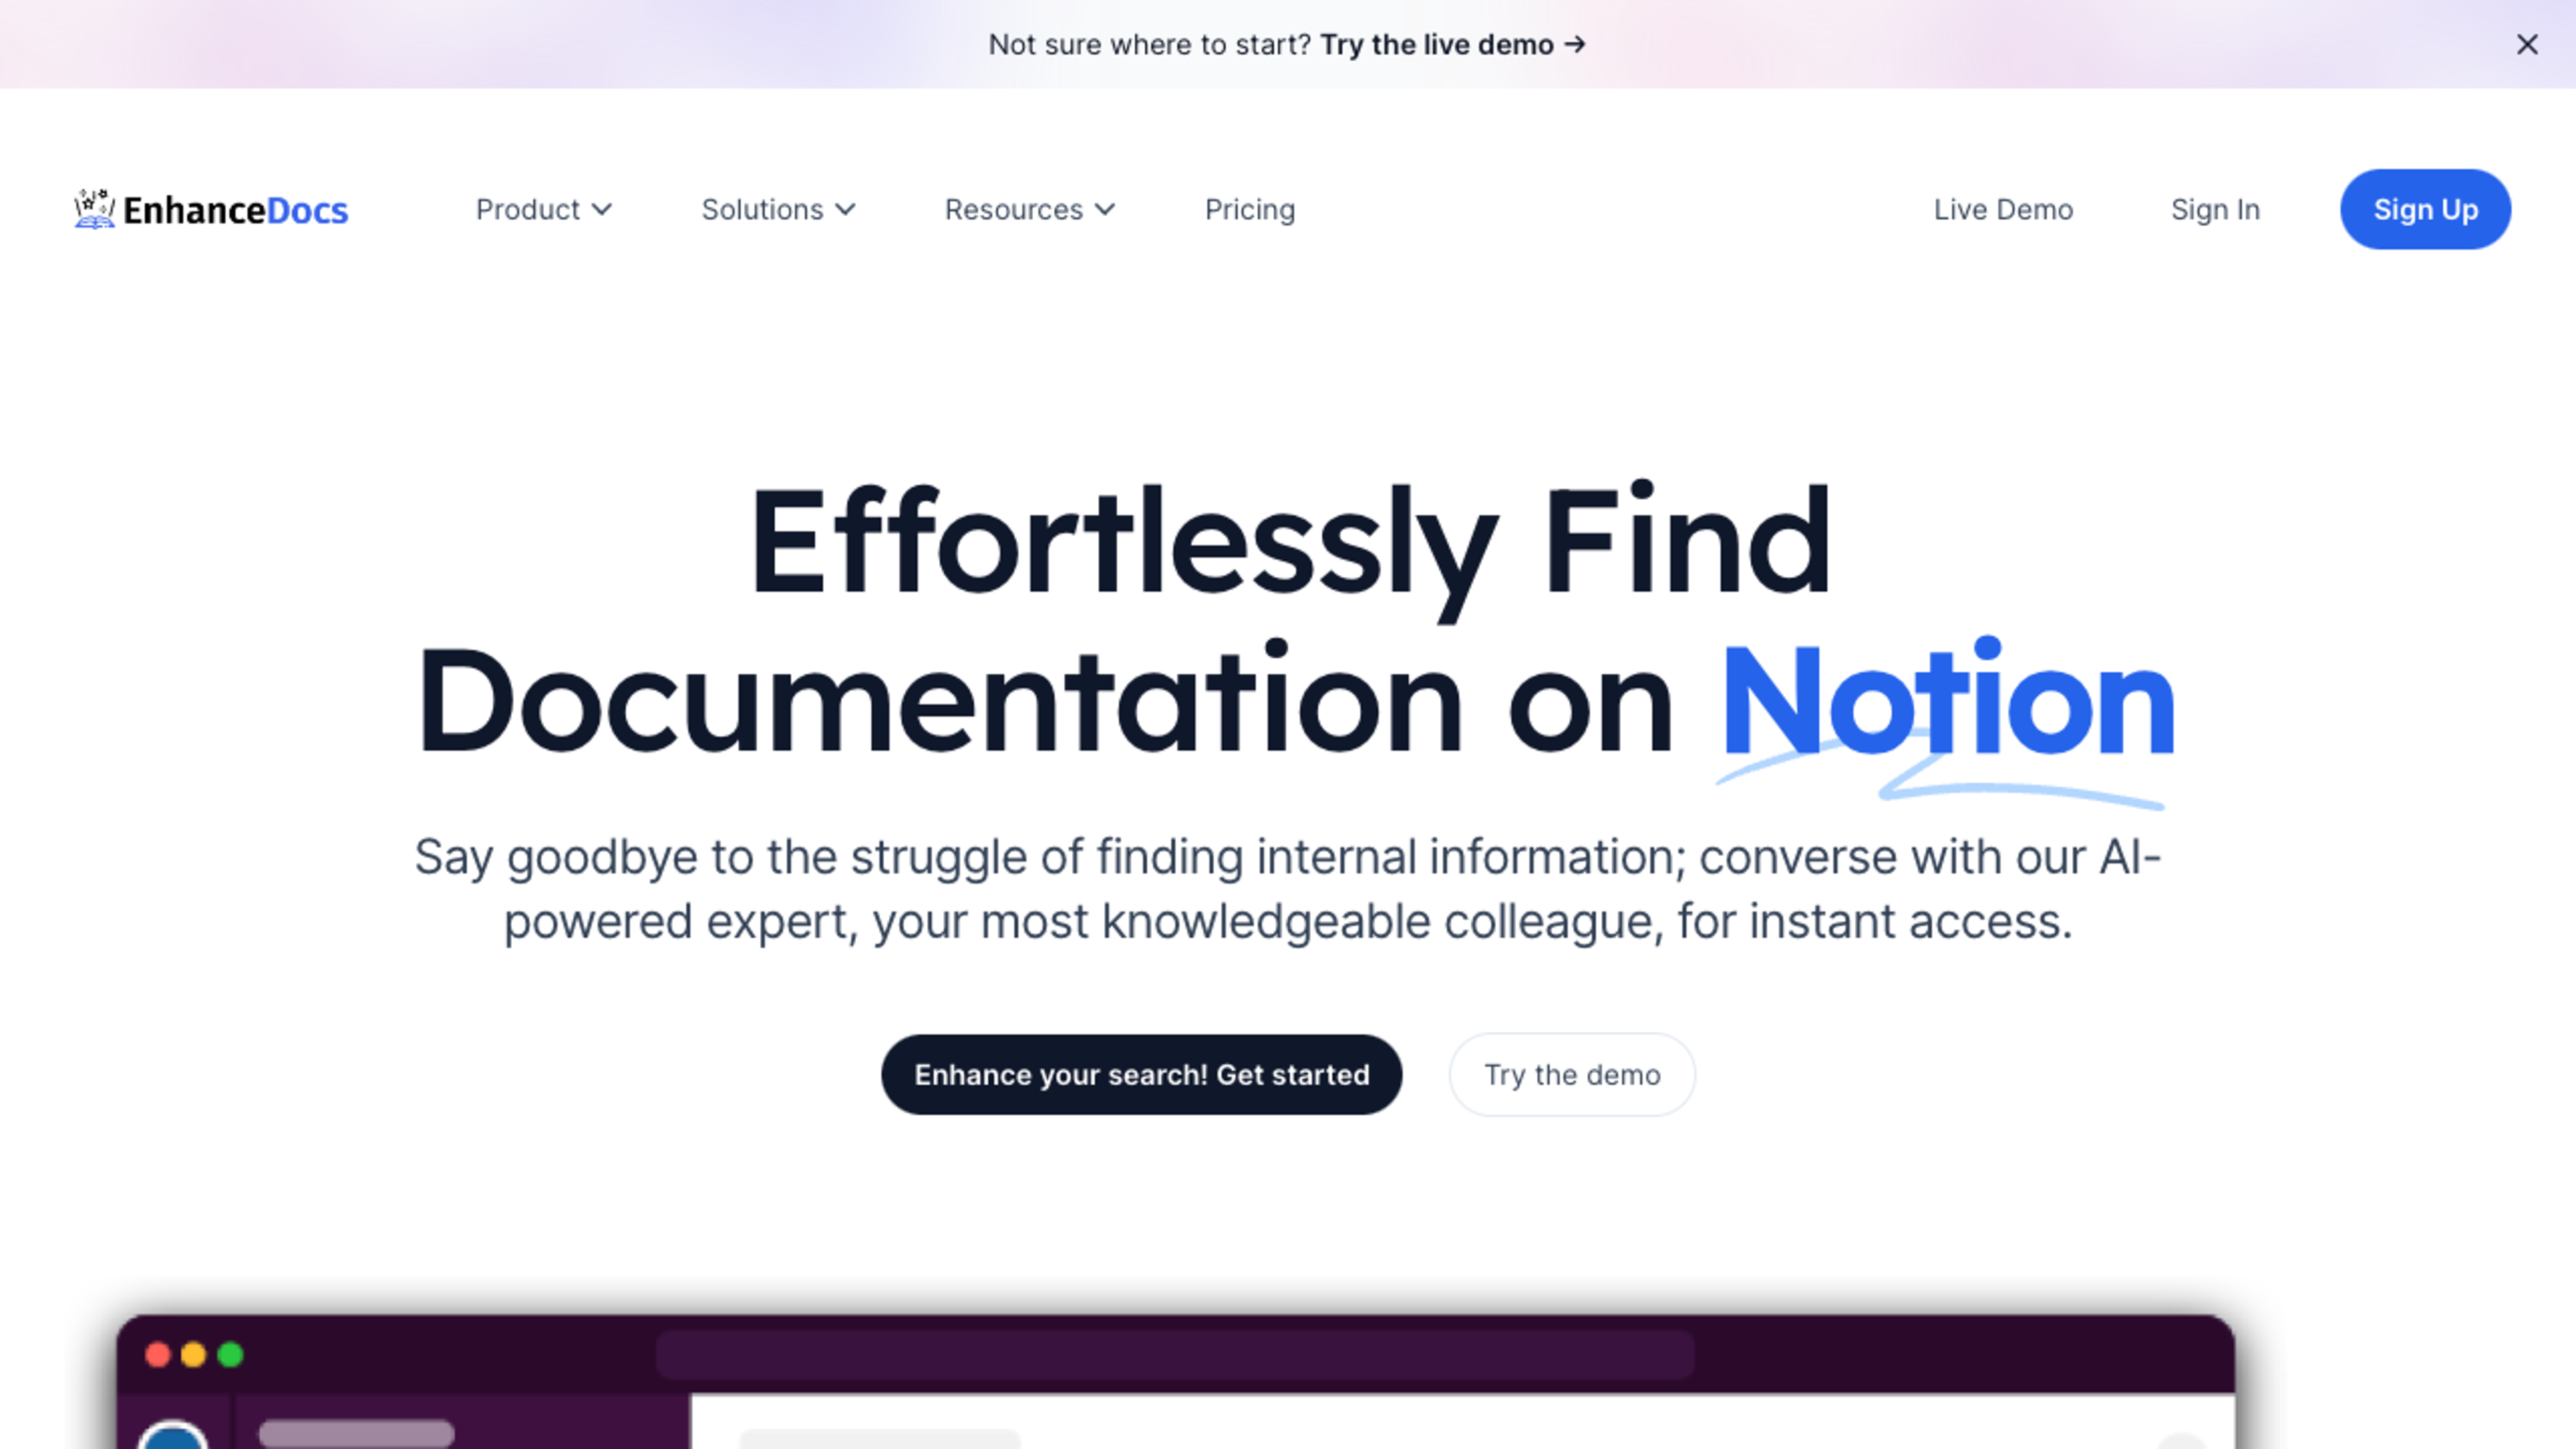Screen dimensions: 2576x1449
Task: Toggle the top announcement banner closed
Action: coord(2528,42)
